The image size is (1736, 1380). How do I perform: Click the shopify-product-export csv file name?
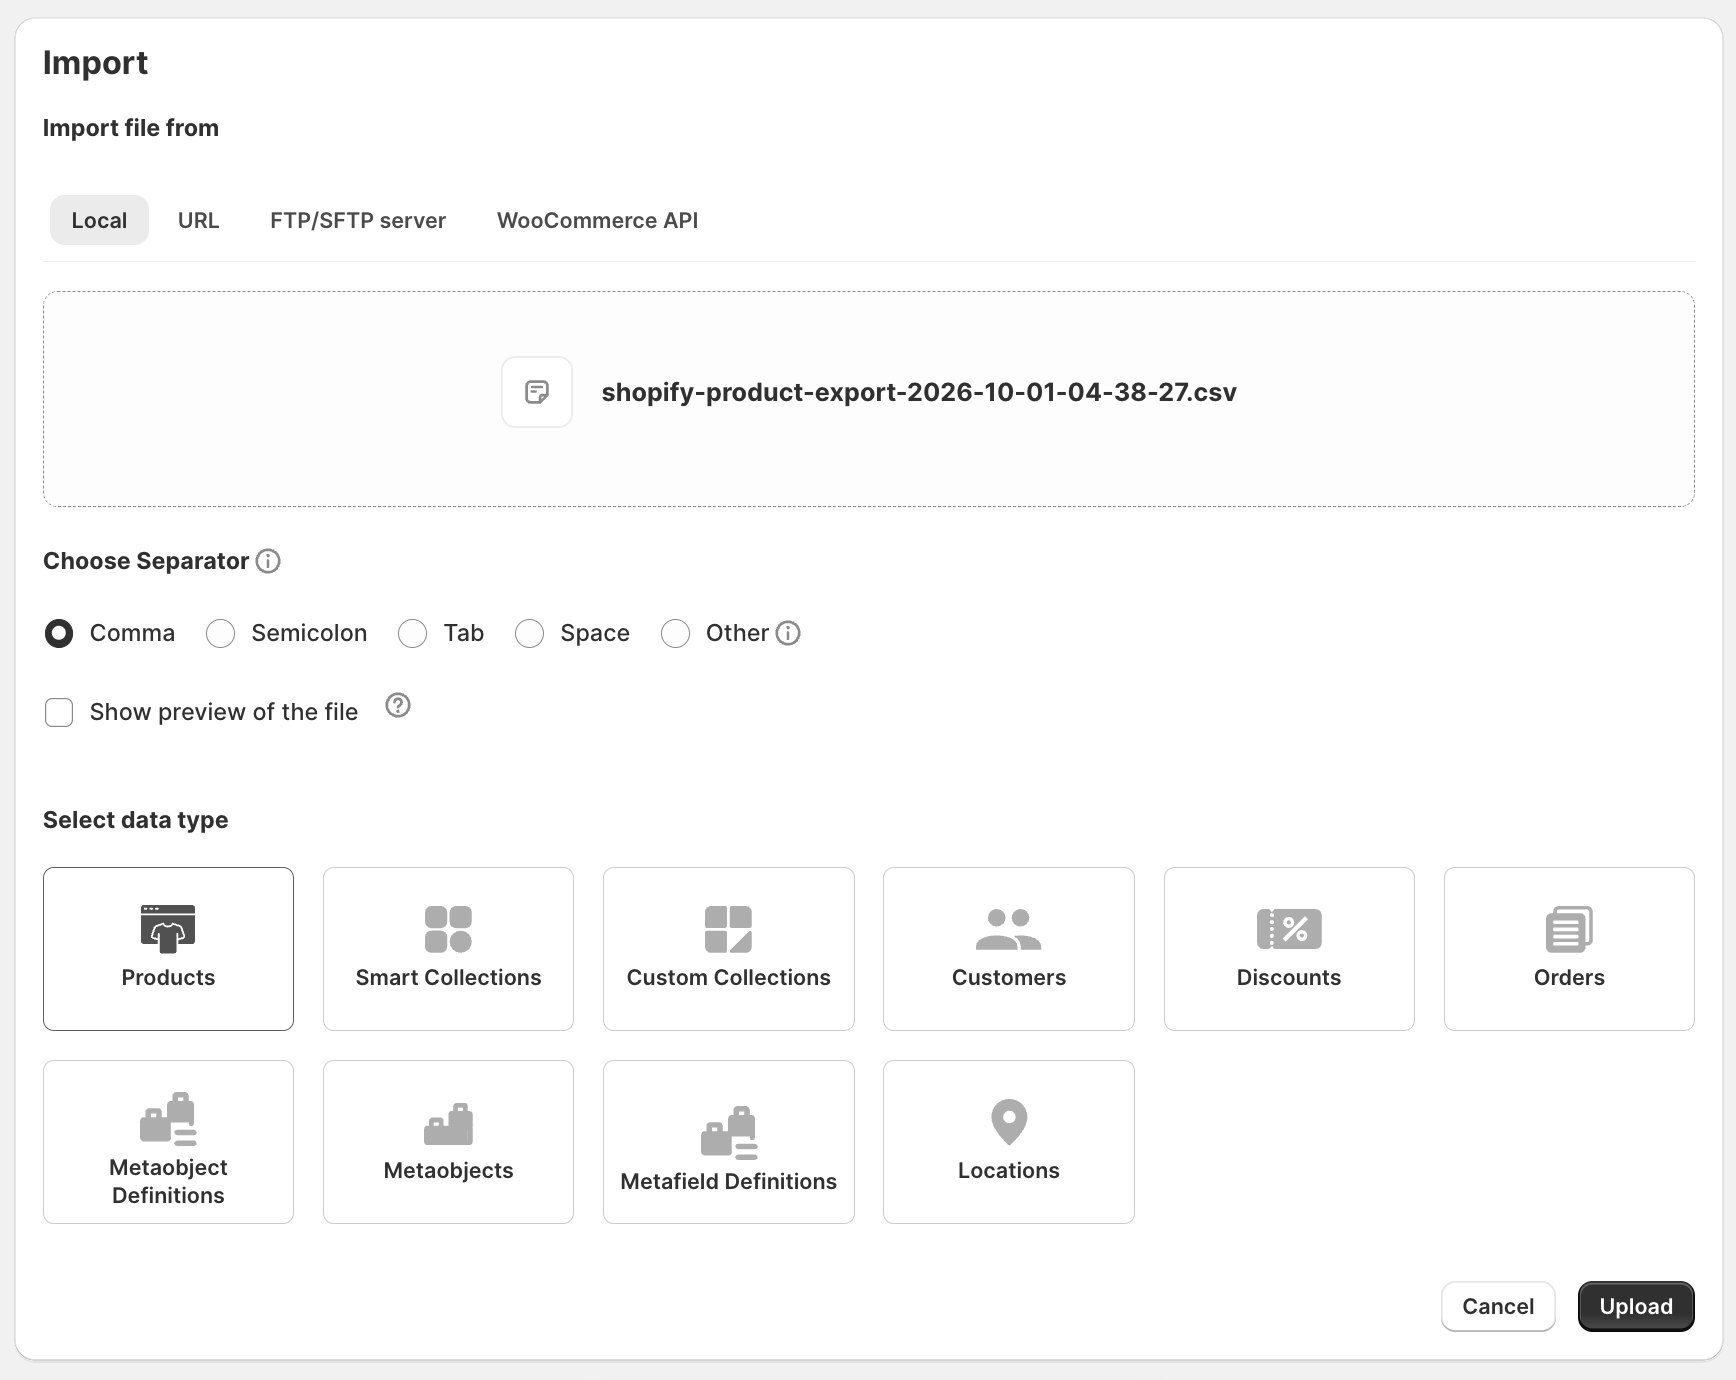(919, 392)
